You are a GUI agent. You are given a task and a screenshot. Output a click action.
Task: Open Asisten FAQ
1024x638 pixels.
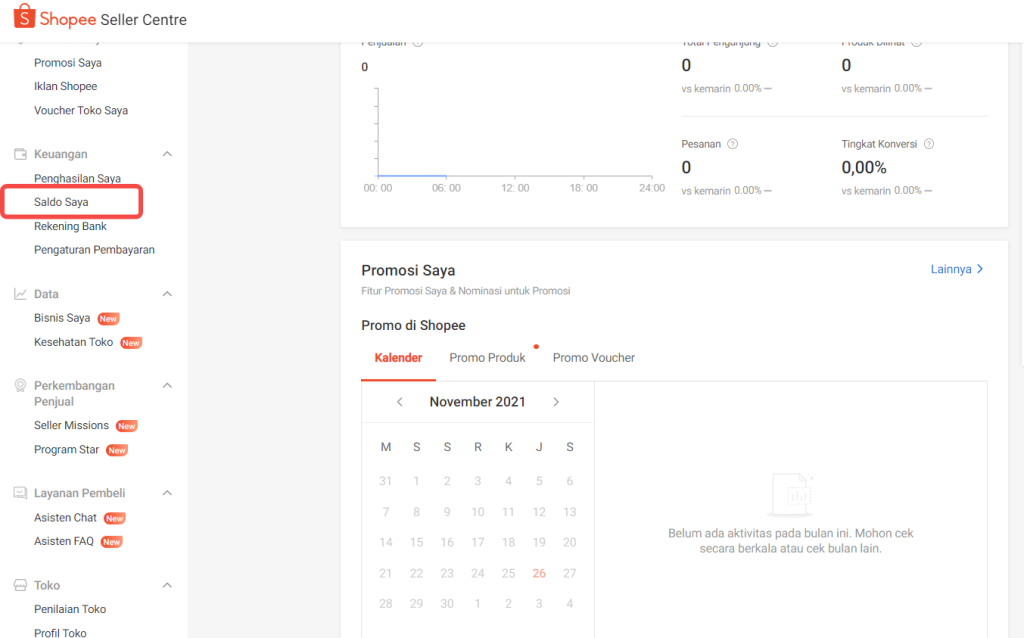click(64, 541)
